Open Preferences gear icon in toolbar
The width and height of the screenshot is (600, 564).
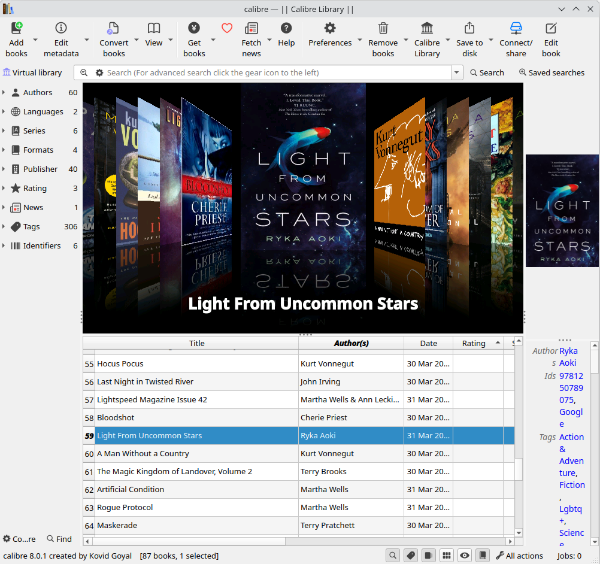pyautogui.click(x=329, y=29)
